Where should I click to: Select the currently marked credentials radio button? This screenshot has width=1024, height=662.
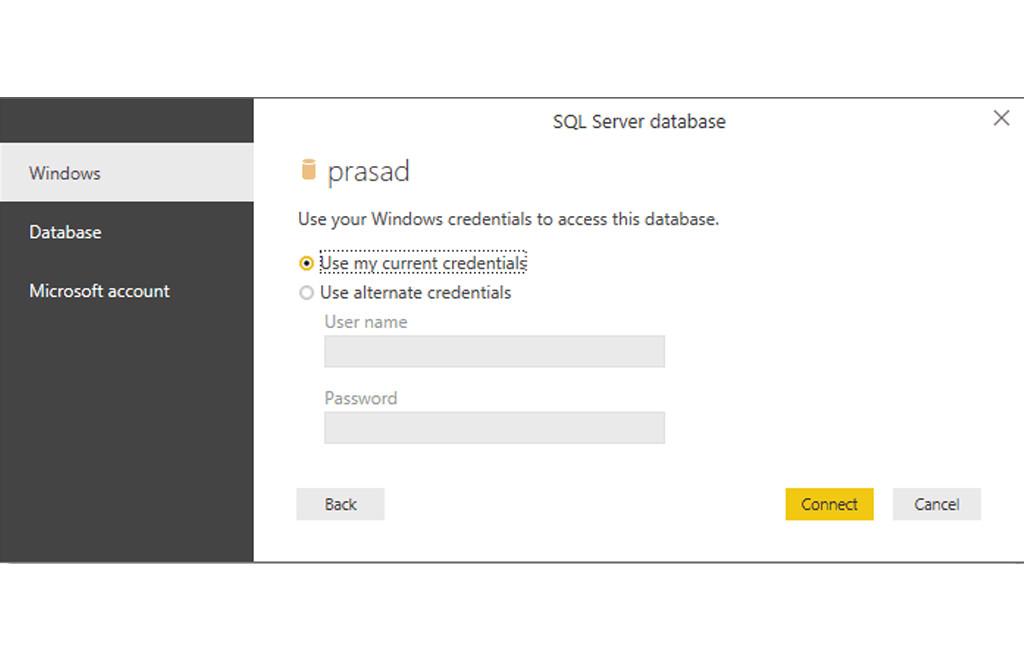pyautogui.click(x=307, y=262)
